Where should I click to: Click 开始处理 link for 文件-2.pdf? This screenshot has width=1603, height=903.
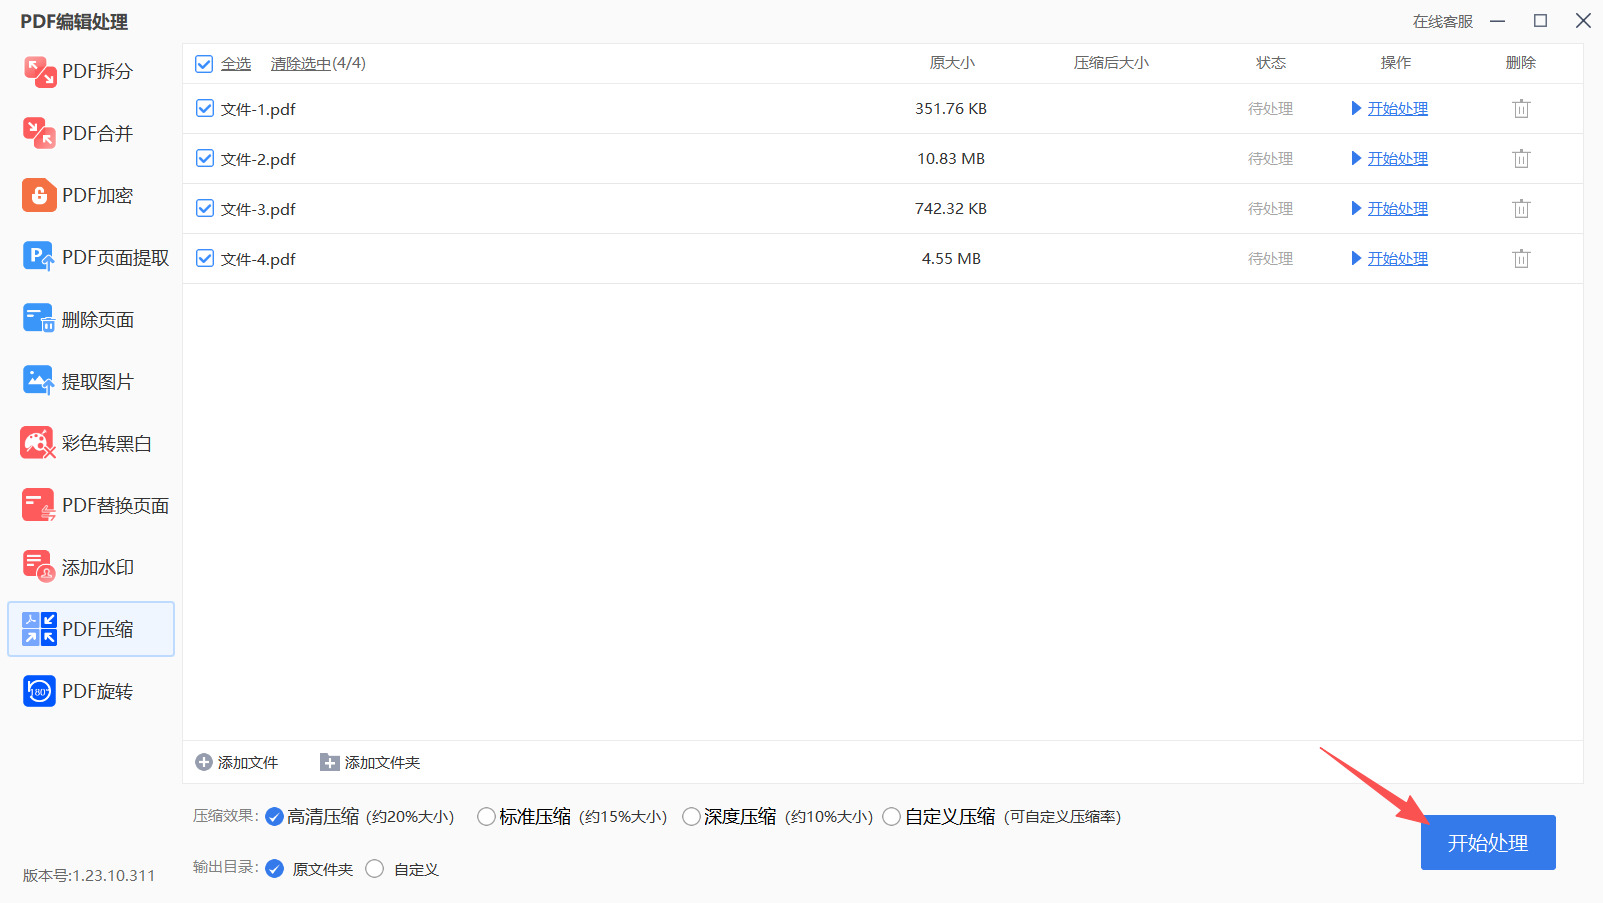[1398, 159]
